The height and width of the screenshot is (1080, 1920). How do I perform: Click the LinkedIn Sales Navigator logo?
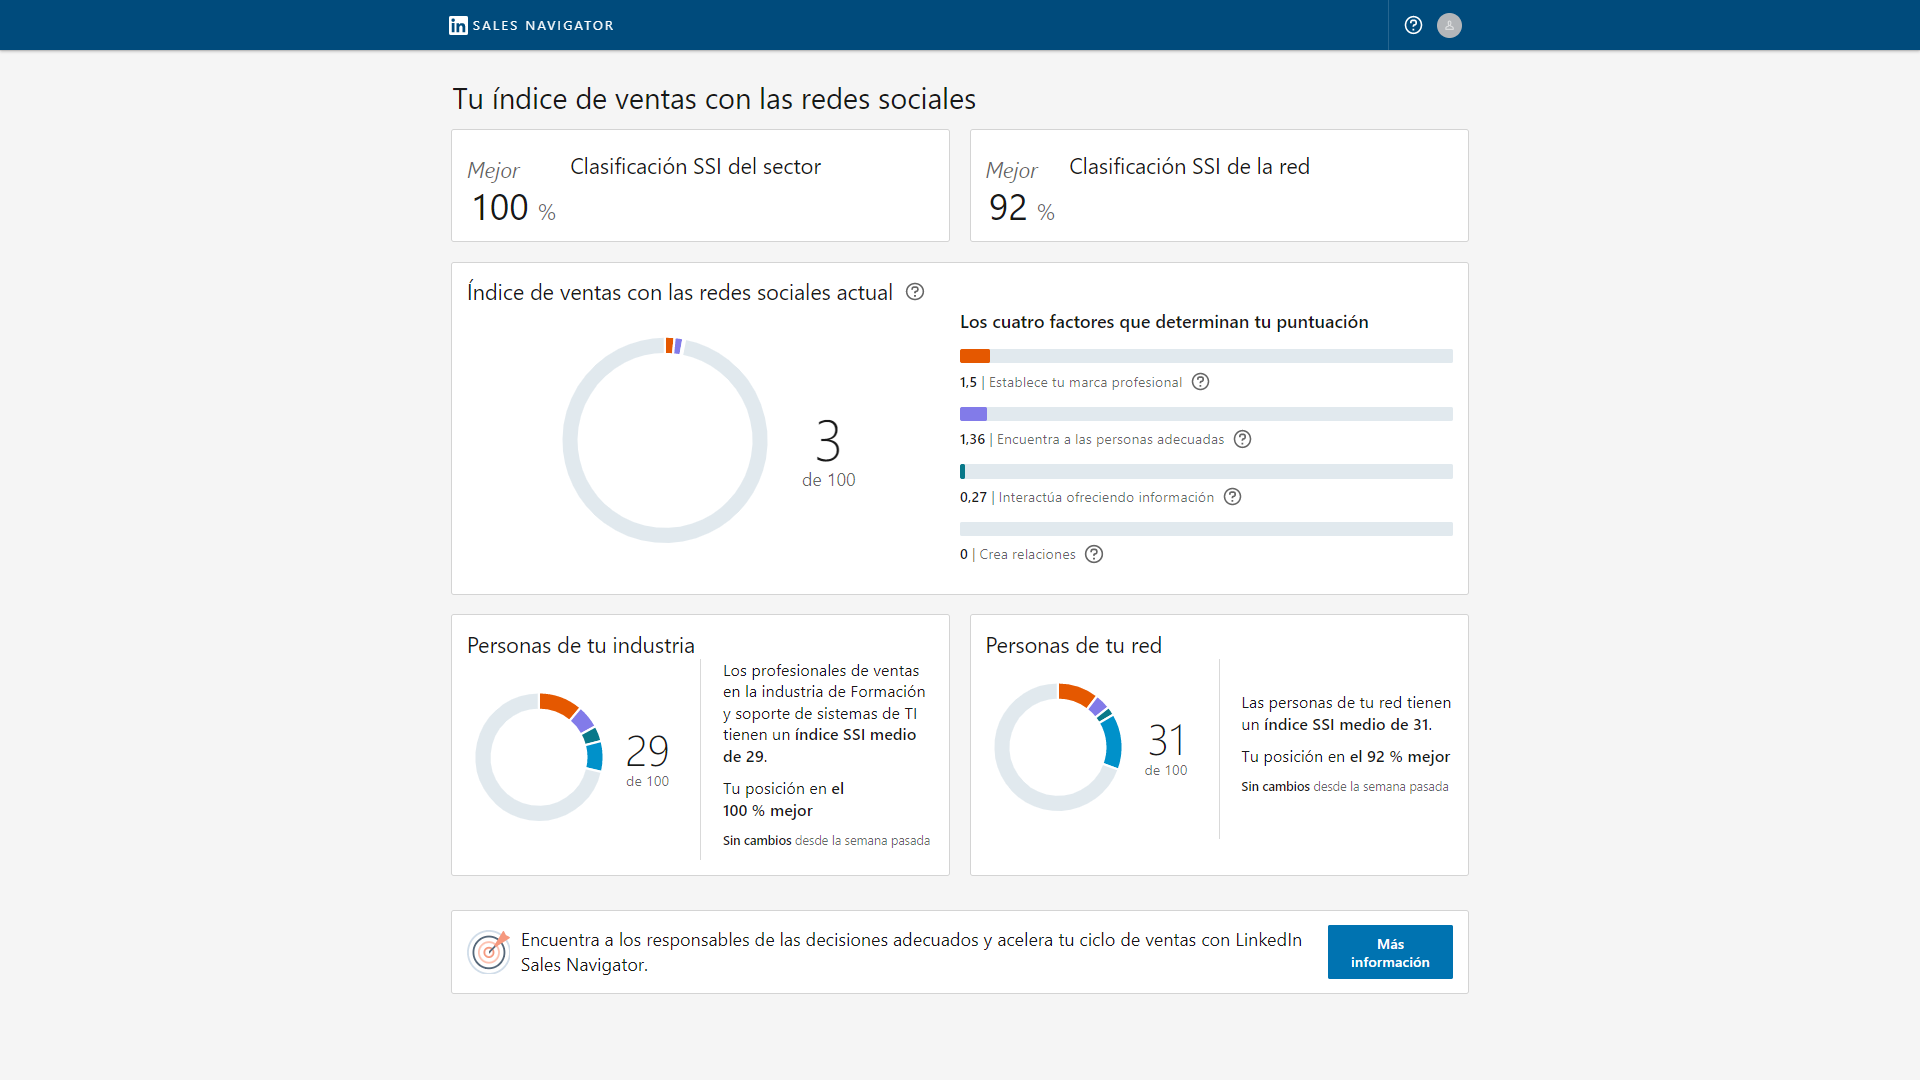coord(531,25)
